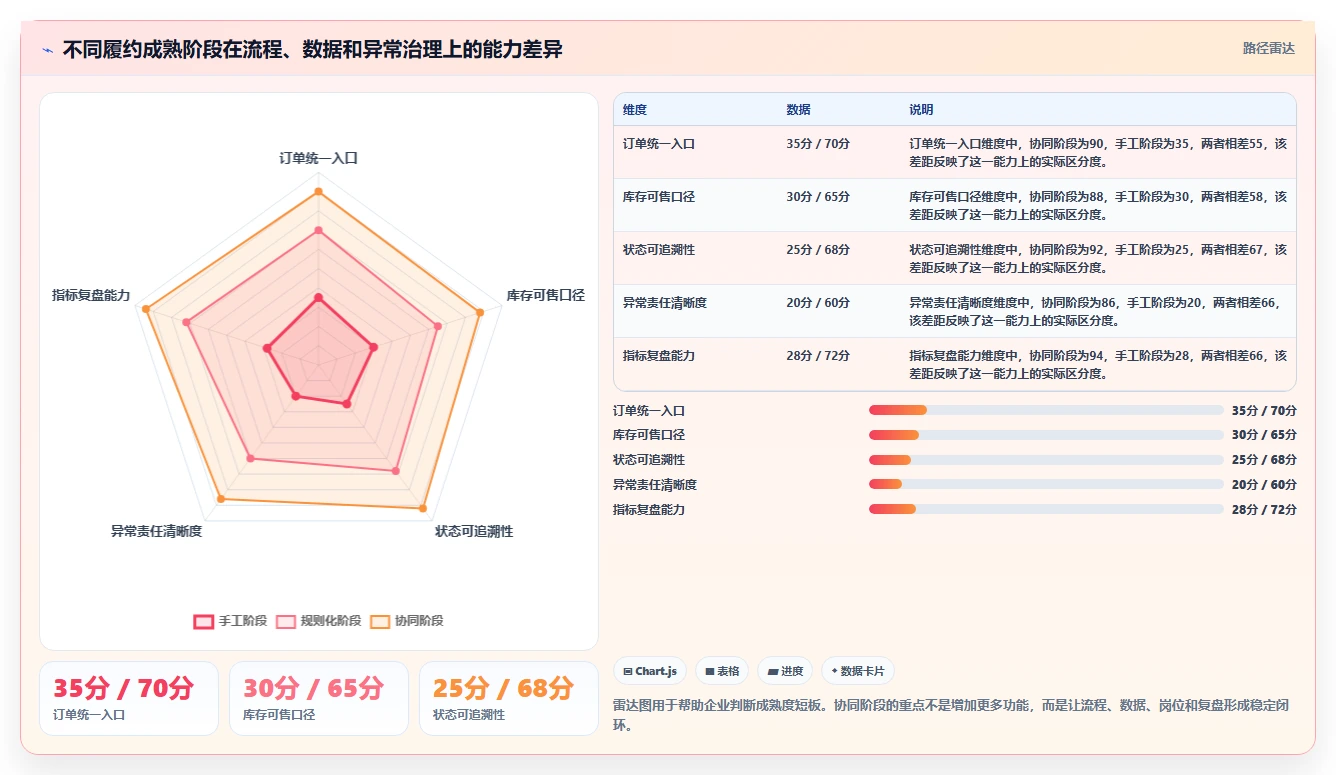This screenshot has height=775, width=1336.
Task: Click the 表格 tag
Action: (722, 671)
